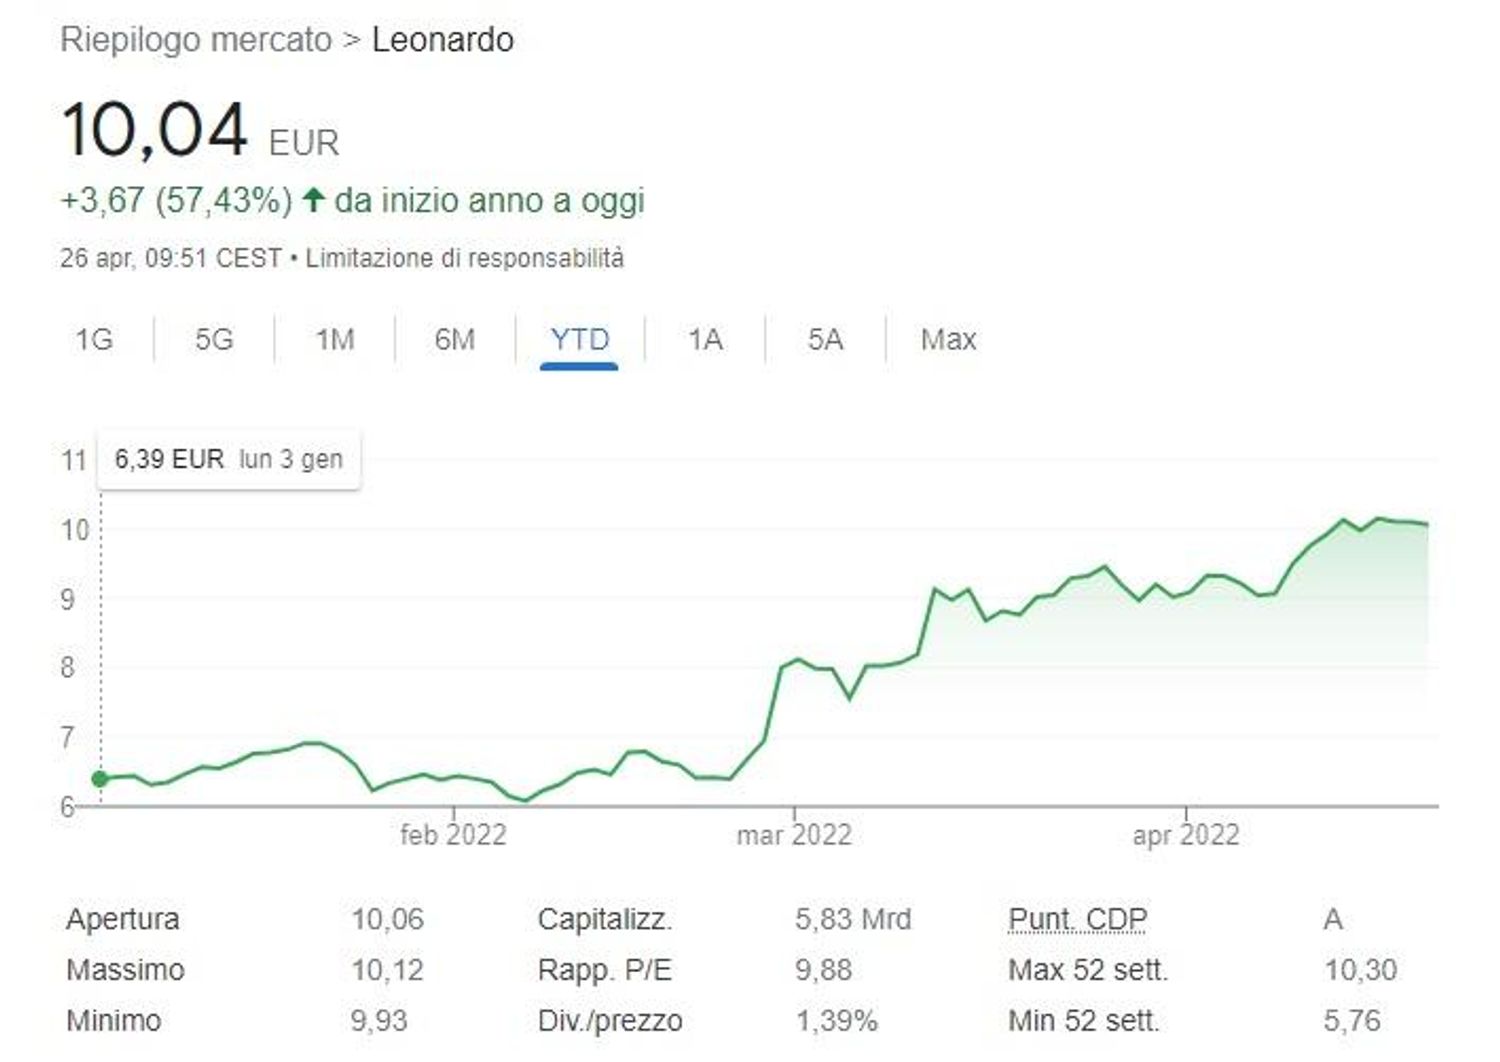Click the Capitalizz. value 5,83 Mrd
1500x1062 pixels.
tap(853, 919)
